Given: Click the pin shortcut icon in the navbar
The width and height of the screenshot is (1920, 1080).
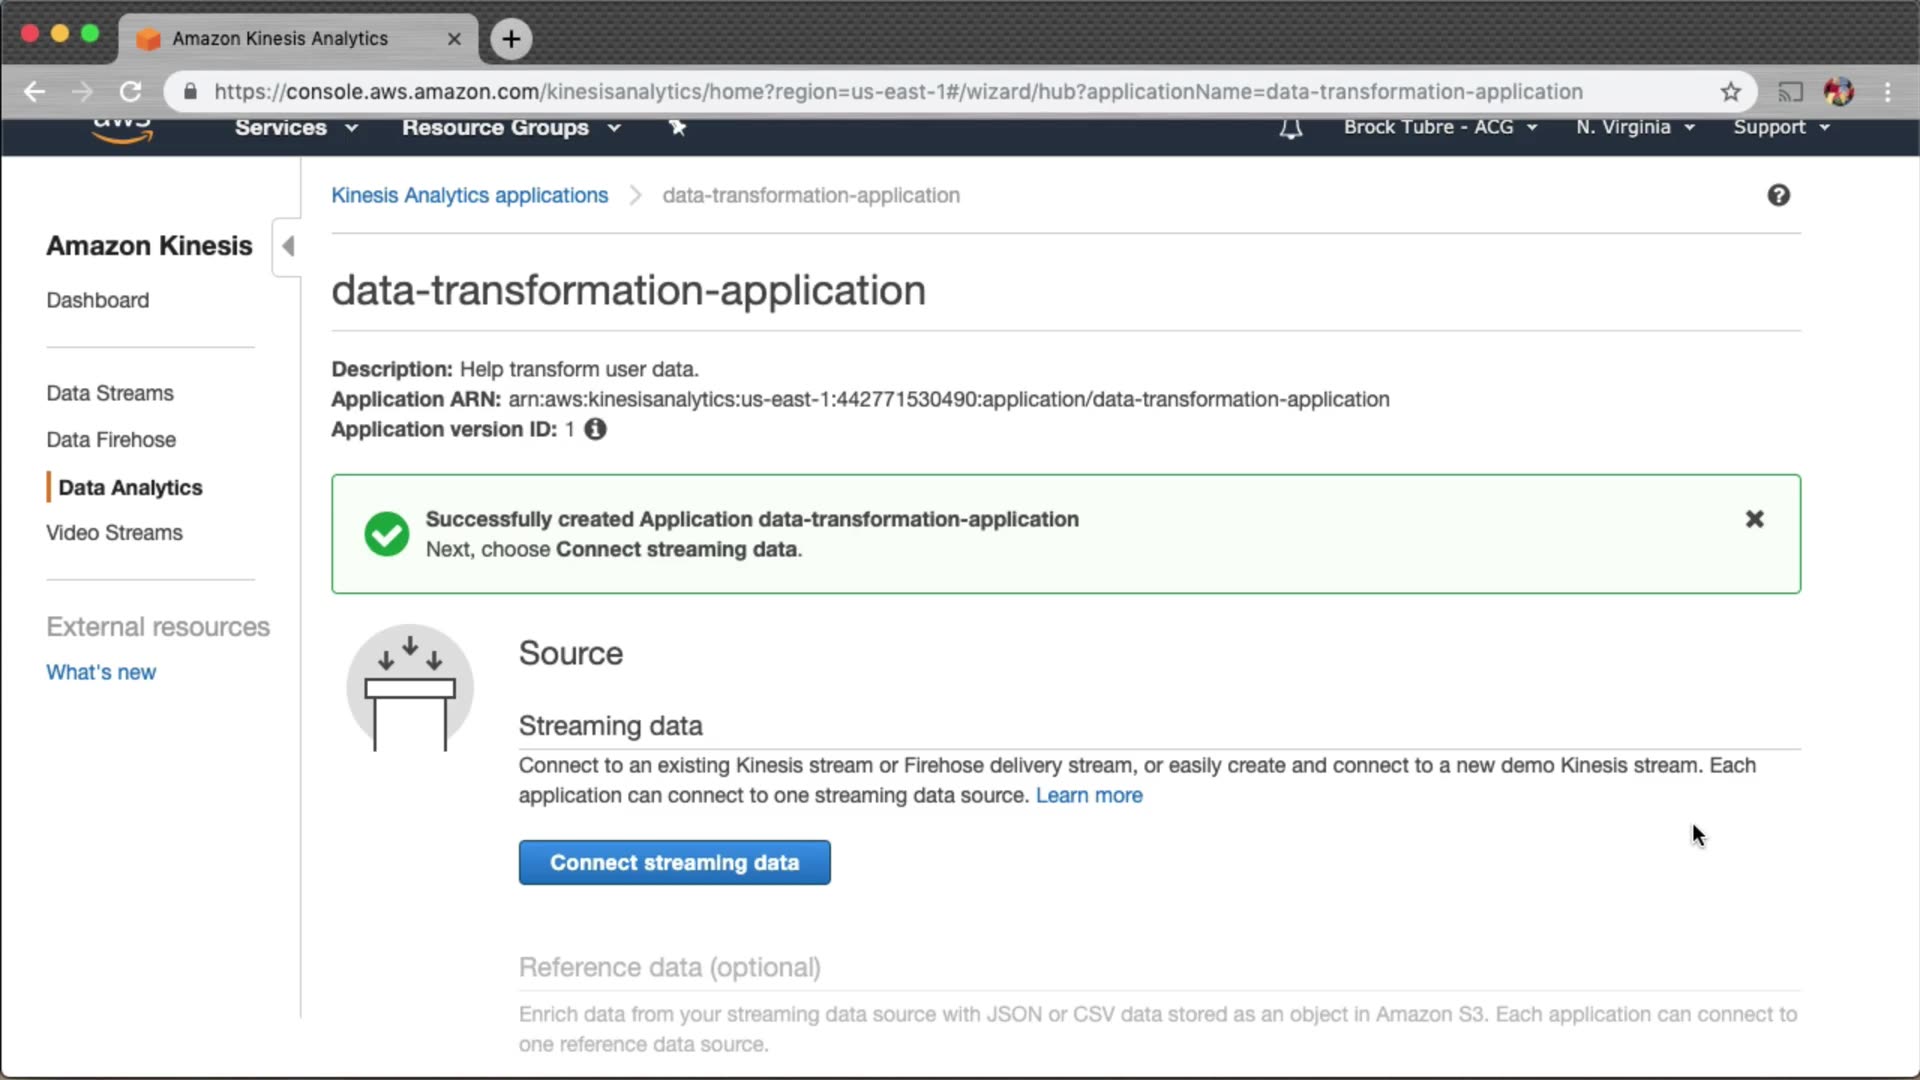Looking at the screenshot, I should point(677,127).
